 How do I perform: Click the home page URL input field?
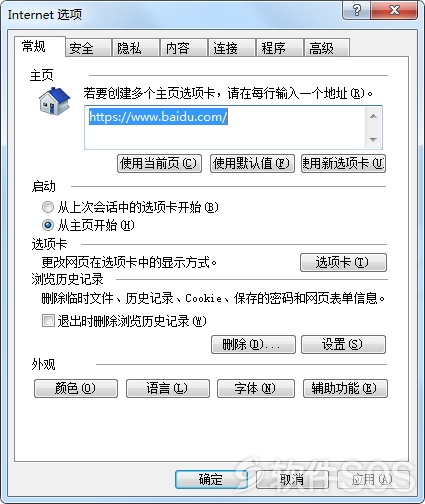(225, 127)
